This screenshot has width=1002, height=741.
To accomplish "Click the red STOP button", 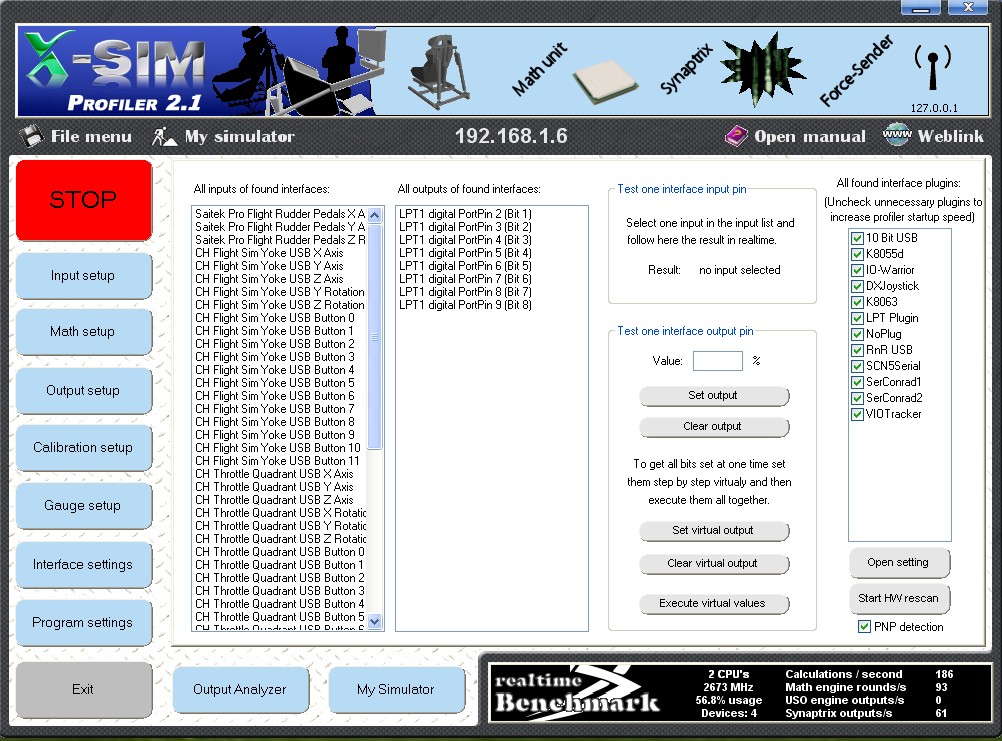I will tap(84, 200).
